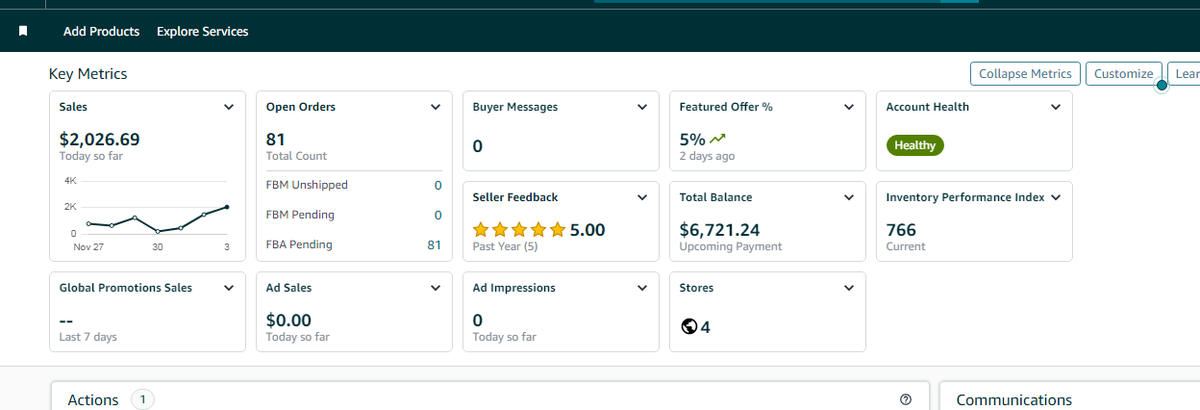Click the green trend arrow beside 5%
1200x410 pixels.
(718, 138)
